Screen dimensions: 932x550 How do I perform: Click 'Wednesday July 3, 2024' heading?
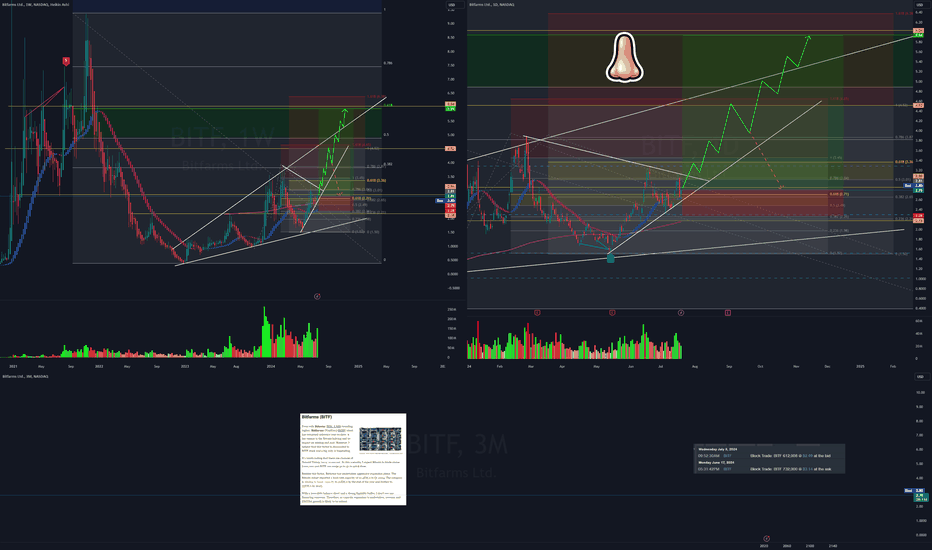pos(717,450)
